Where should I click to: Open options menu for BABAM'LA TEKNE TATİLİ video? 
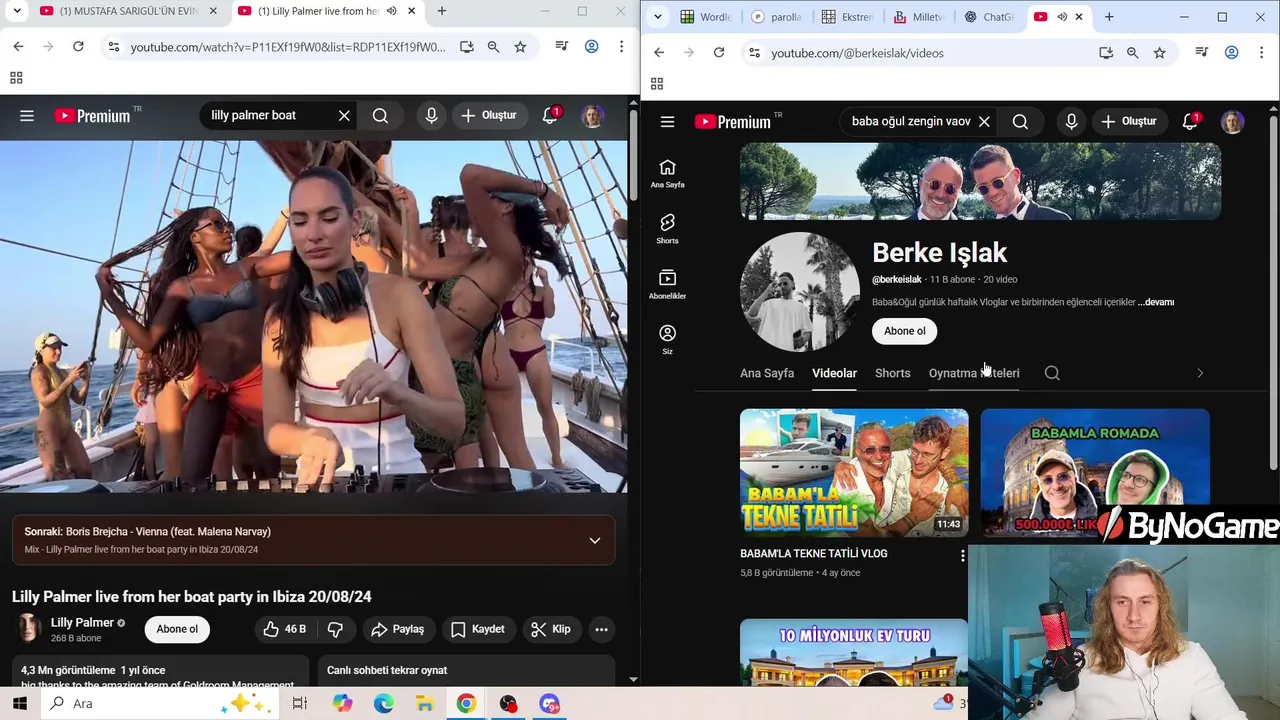[962, 555]
